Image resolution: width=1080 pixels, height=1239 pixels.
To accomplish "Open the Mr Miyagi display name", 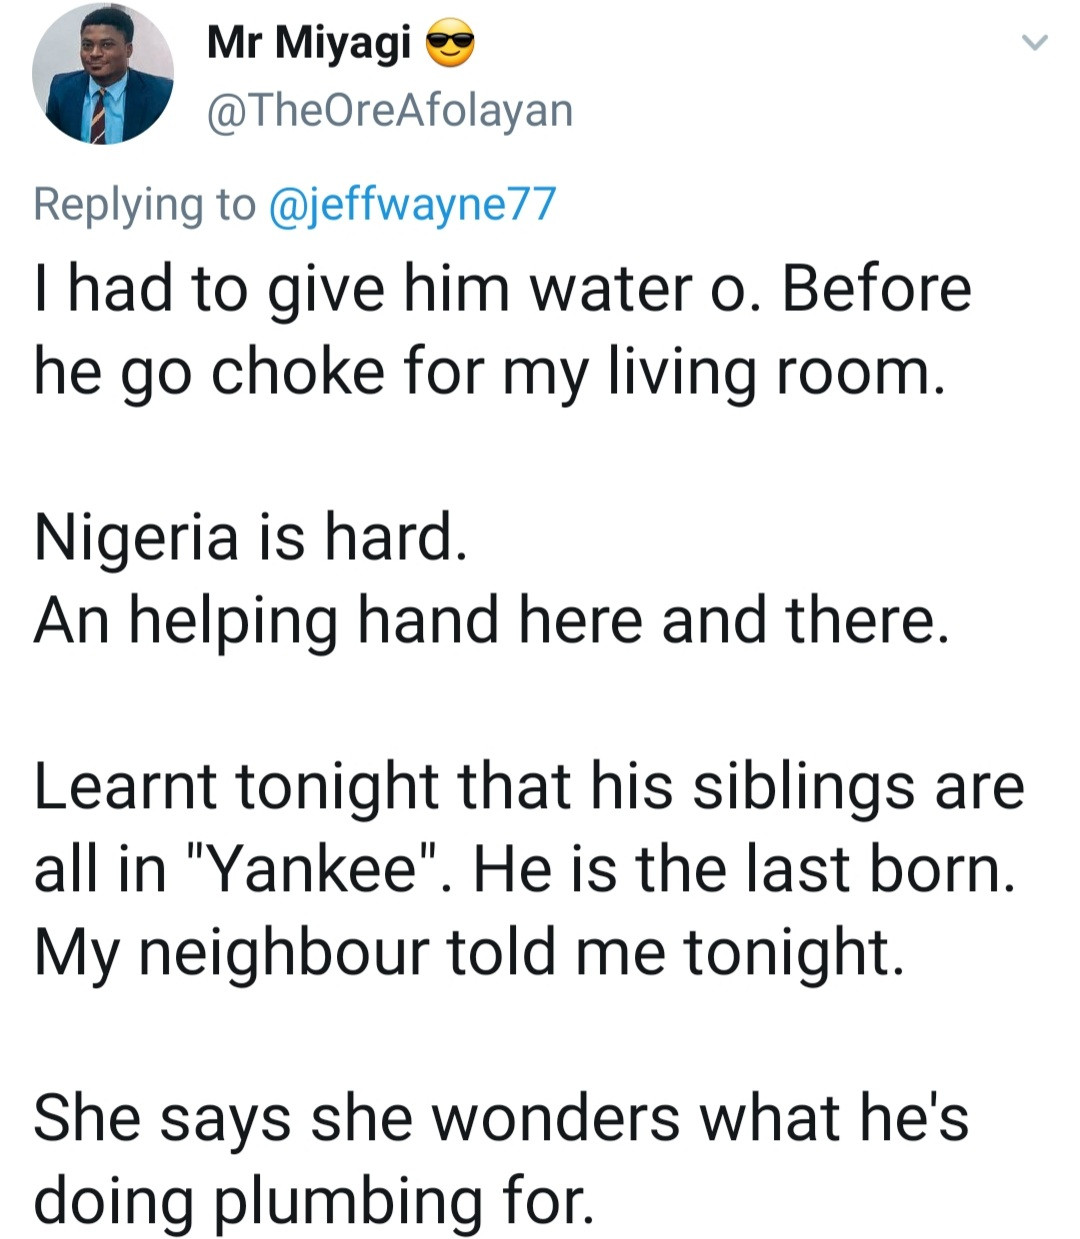I will coord(308,42).
